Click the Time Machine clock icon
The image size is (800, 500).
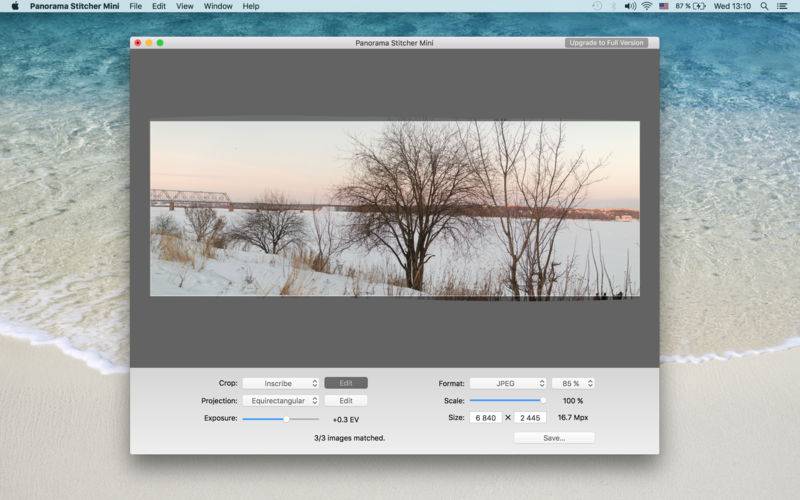[x=597, y=6]
